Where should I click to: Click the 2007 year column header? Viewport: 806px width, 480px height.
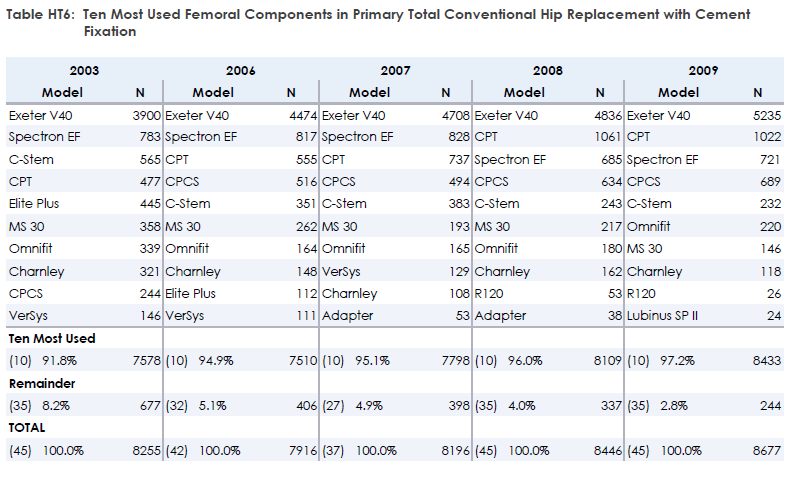click(395, 71)
